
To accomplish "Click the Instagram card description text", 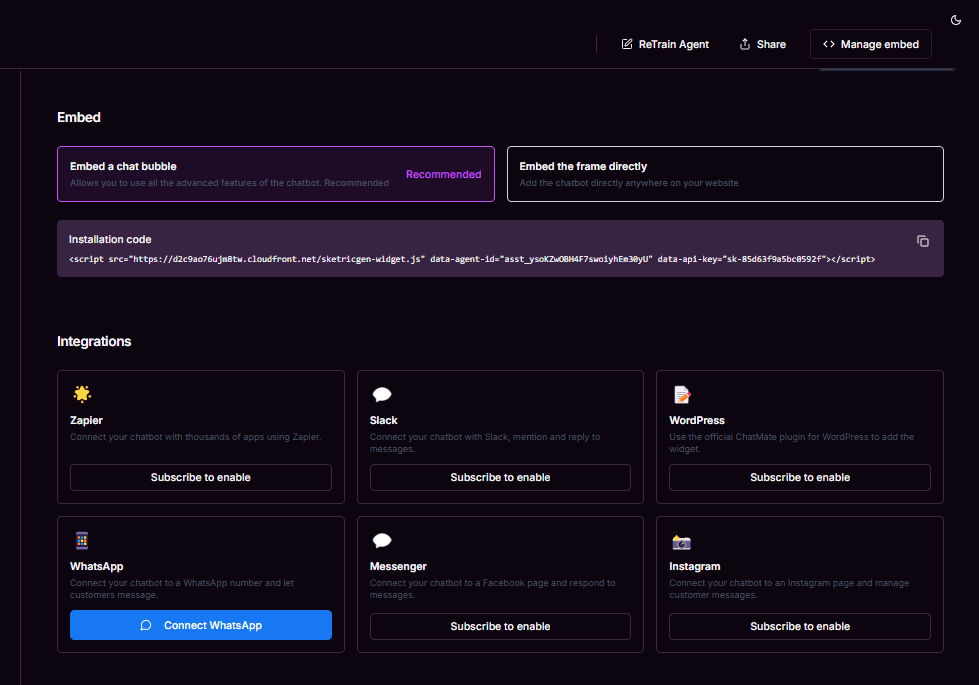I will [x=789, y=589].
